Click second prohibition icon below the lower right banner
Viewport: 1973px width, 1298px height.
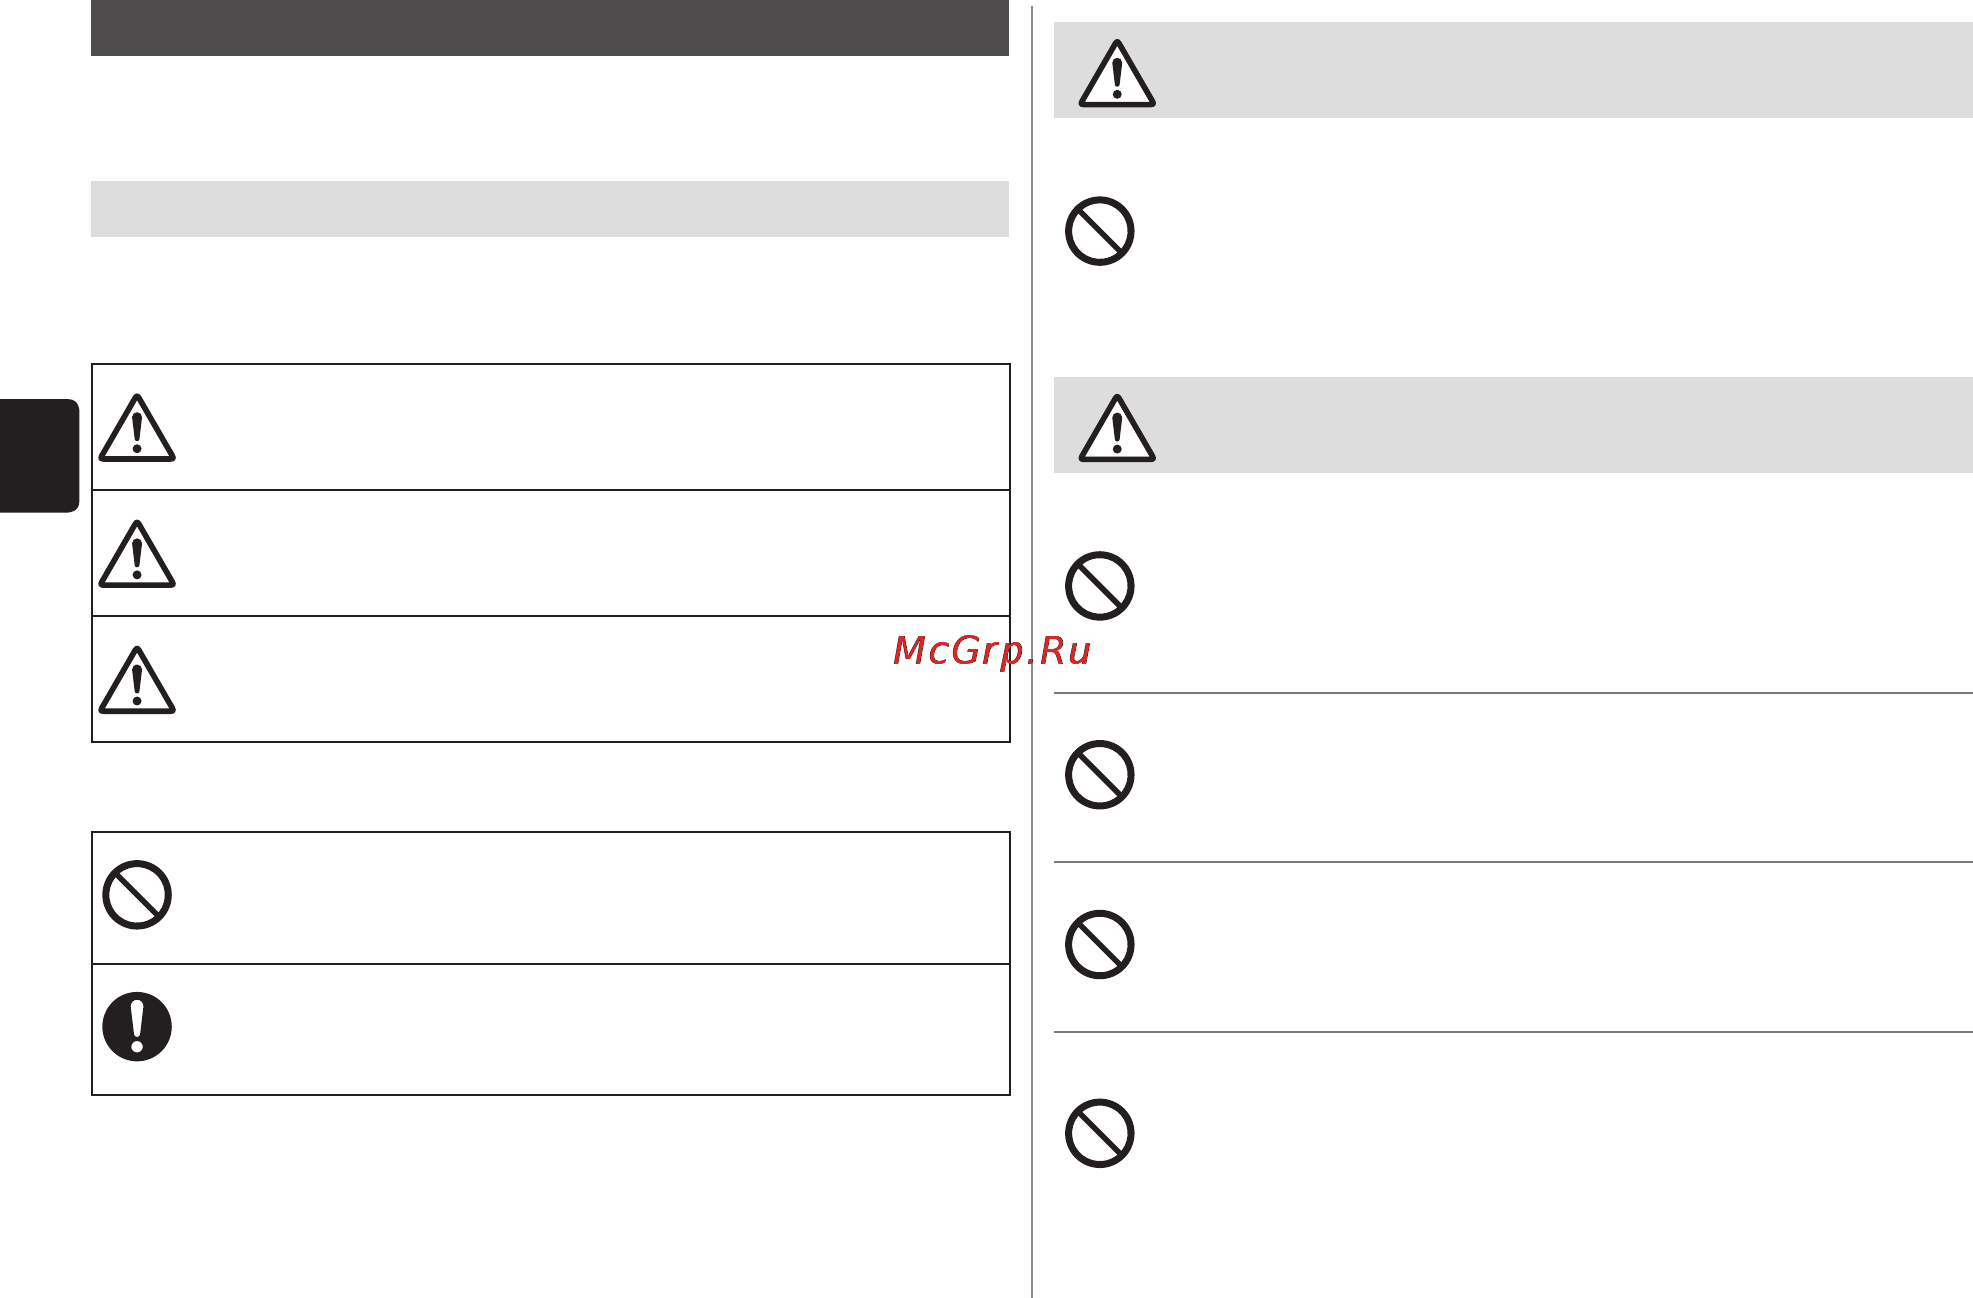coord(1100,775)
